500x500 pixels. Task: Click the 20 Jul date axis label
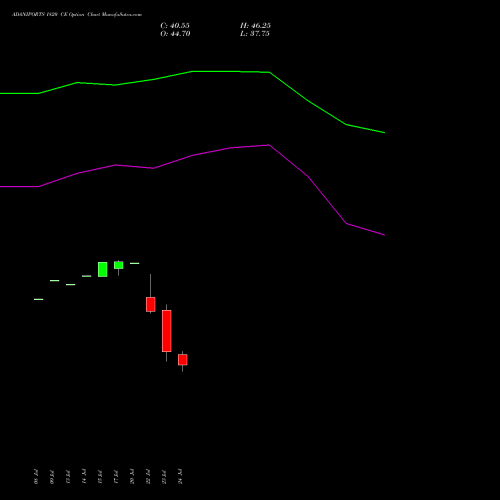click(x=132, y=477)
